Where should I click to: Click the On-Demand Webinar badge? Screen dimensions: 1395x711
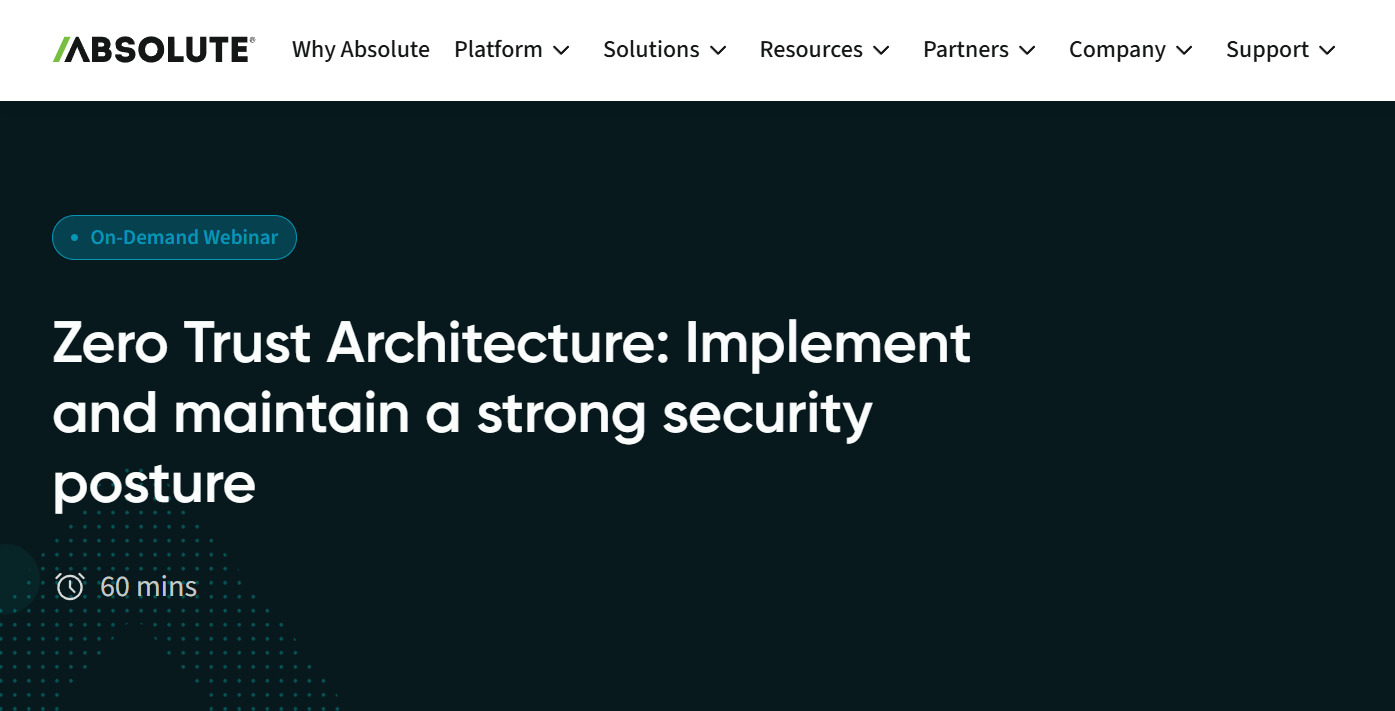(174, 237)
